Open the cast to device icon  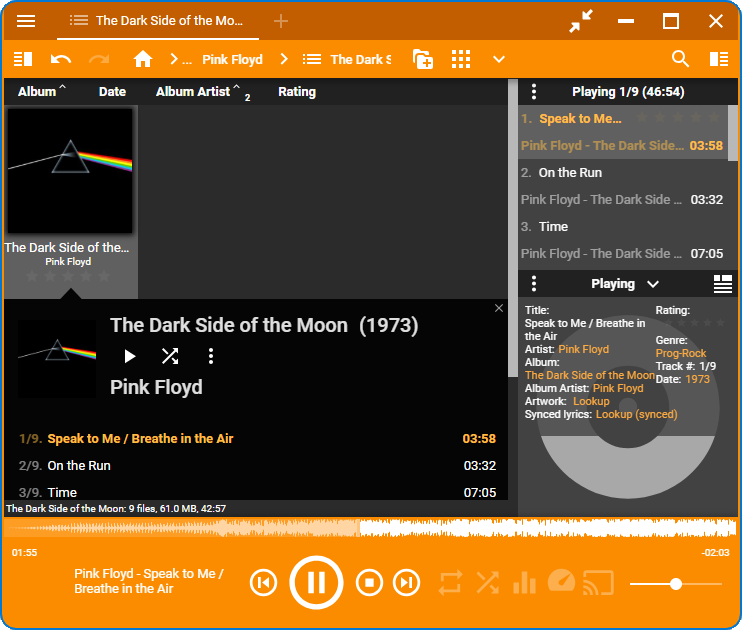[598, 583]
